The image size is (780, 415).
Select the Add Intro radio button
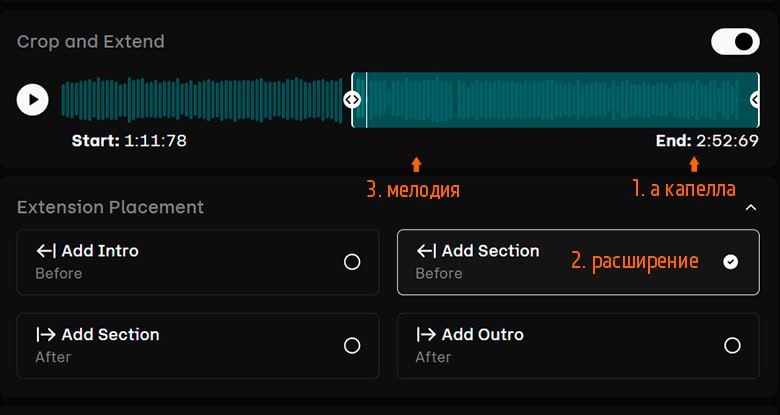[x=352, y=262]
